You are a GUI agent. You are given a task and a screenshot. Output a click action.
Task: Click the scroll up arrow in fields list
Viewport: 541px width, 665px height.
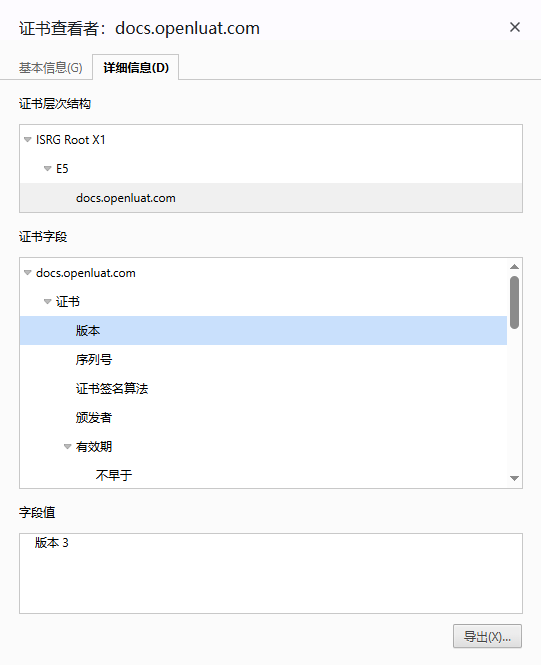pos(515,266)
